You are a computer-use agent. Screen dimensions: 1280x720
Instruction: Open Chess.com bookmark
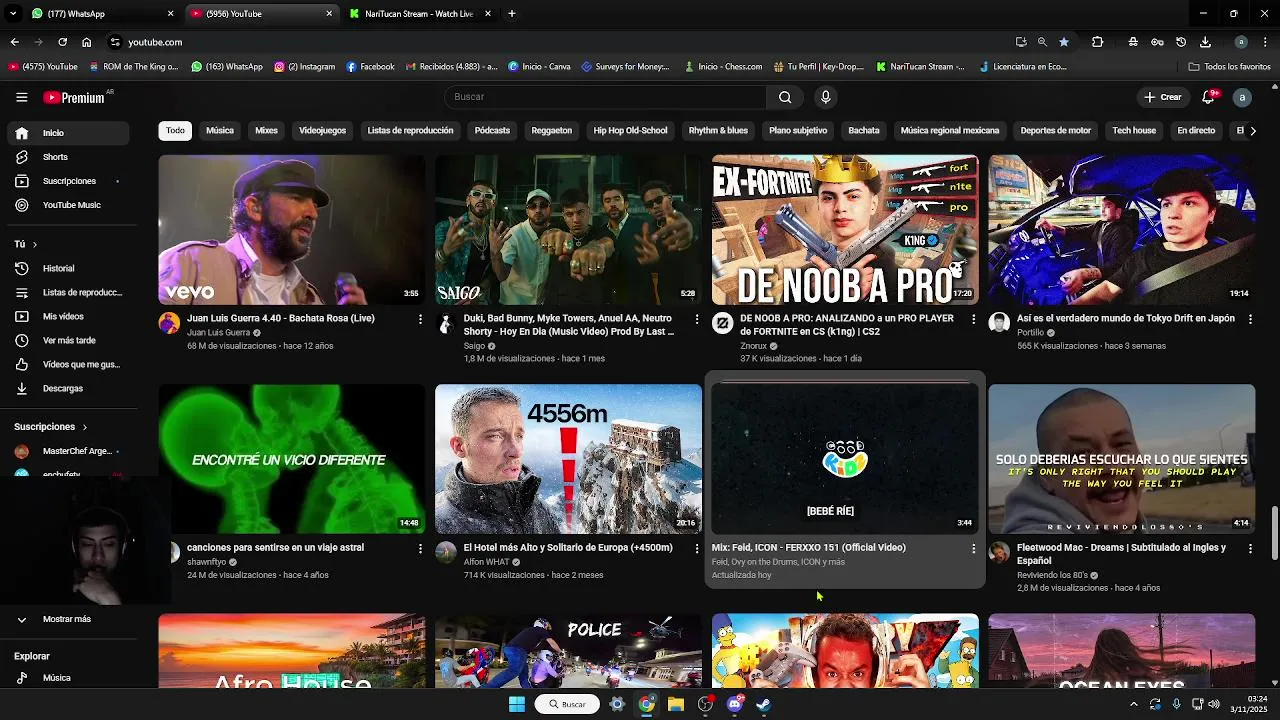[723, 67]
